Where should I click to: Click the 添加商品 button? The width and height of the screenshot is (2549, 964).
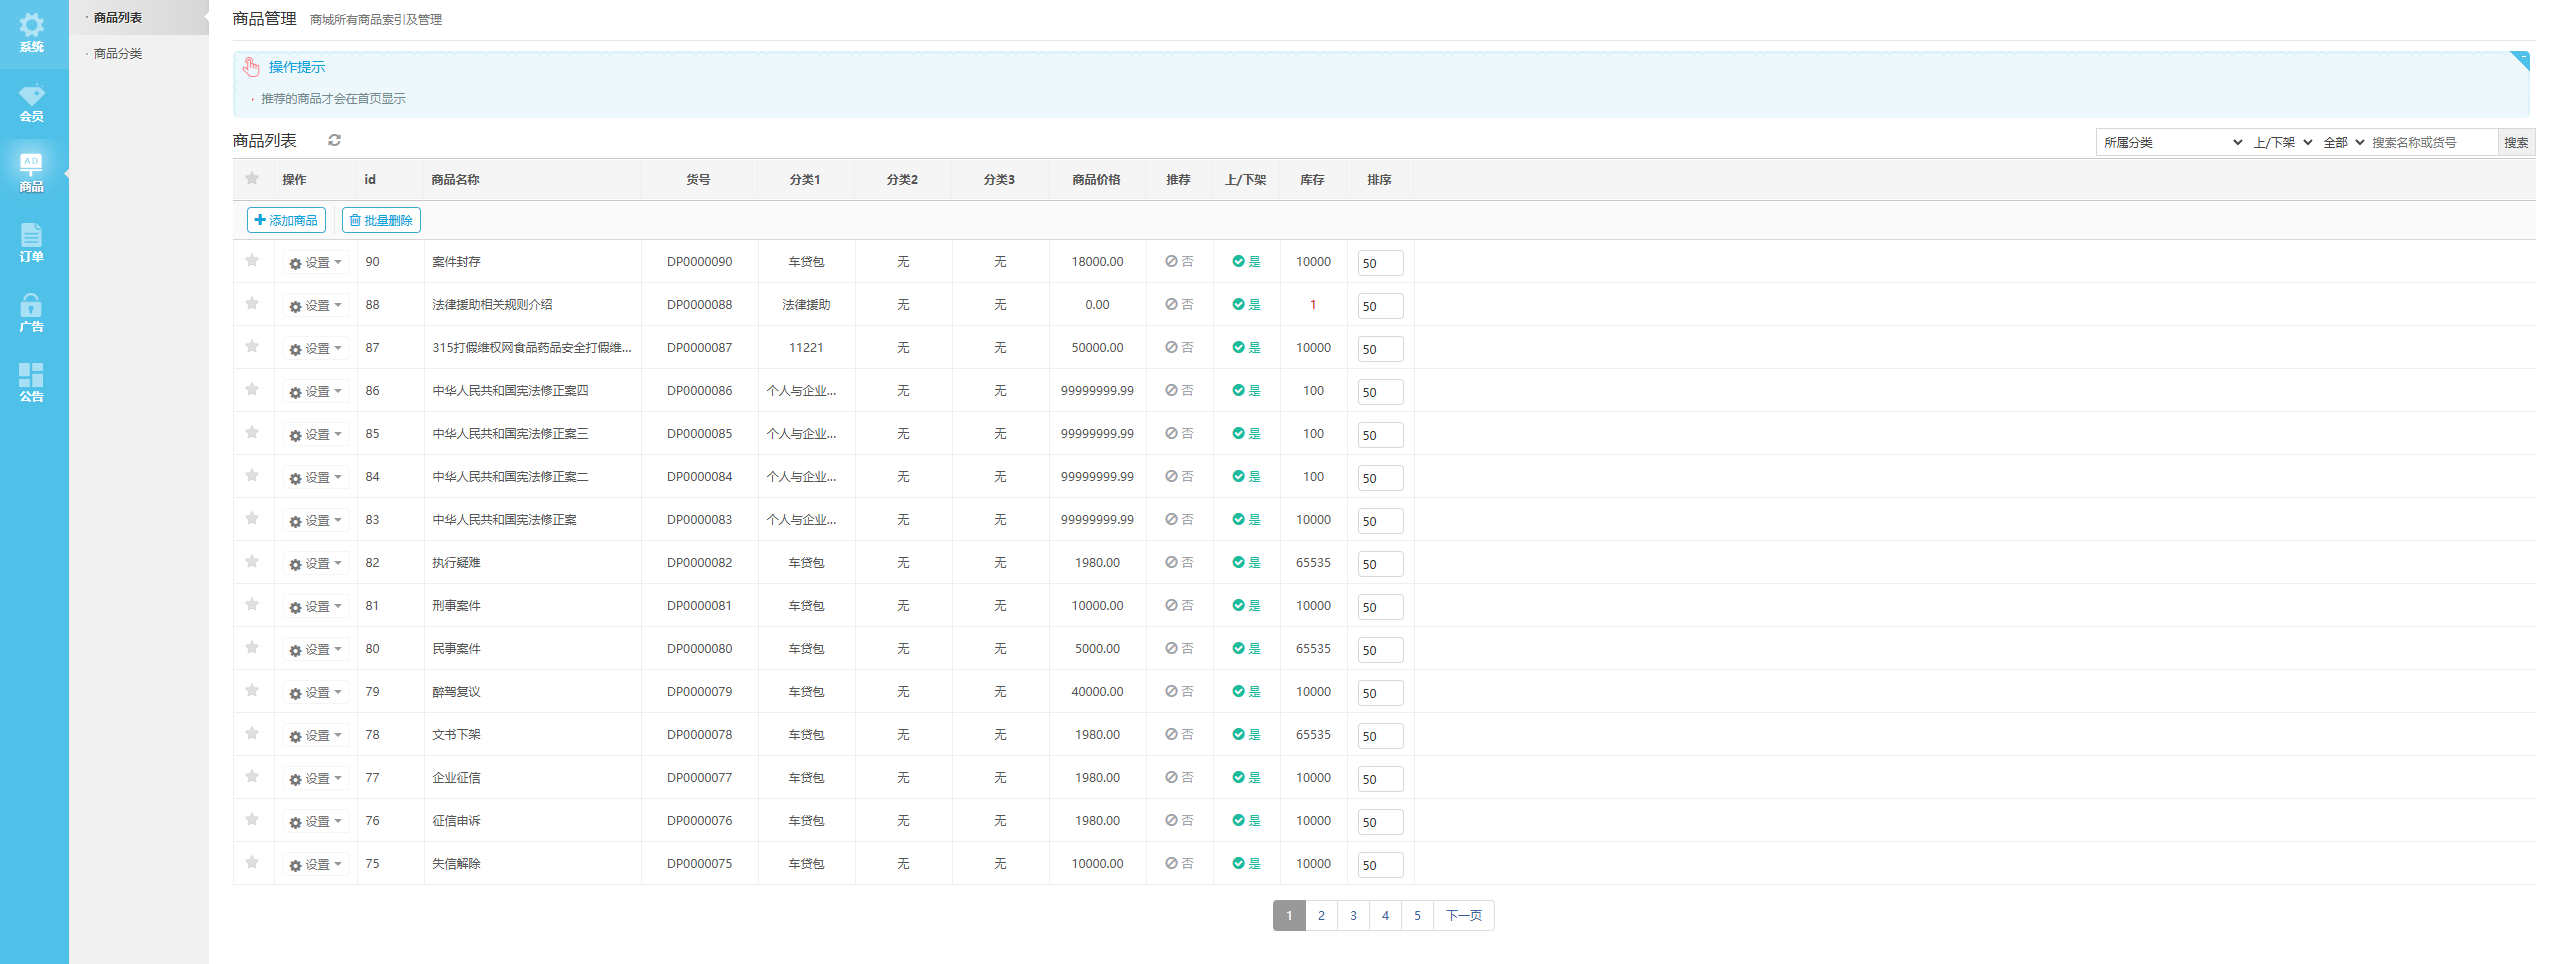click(x=286, y=220)
